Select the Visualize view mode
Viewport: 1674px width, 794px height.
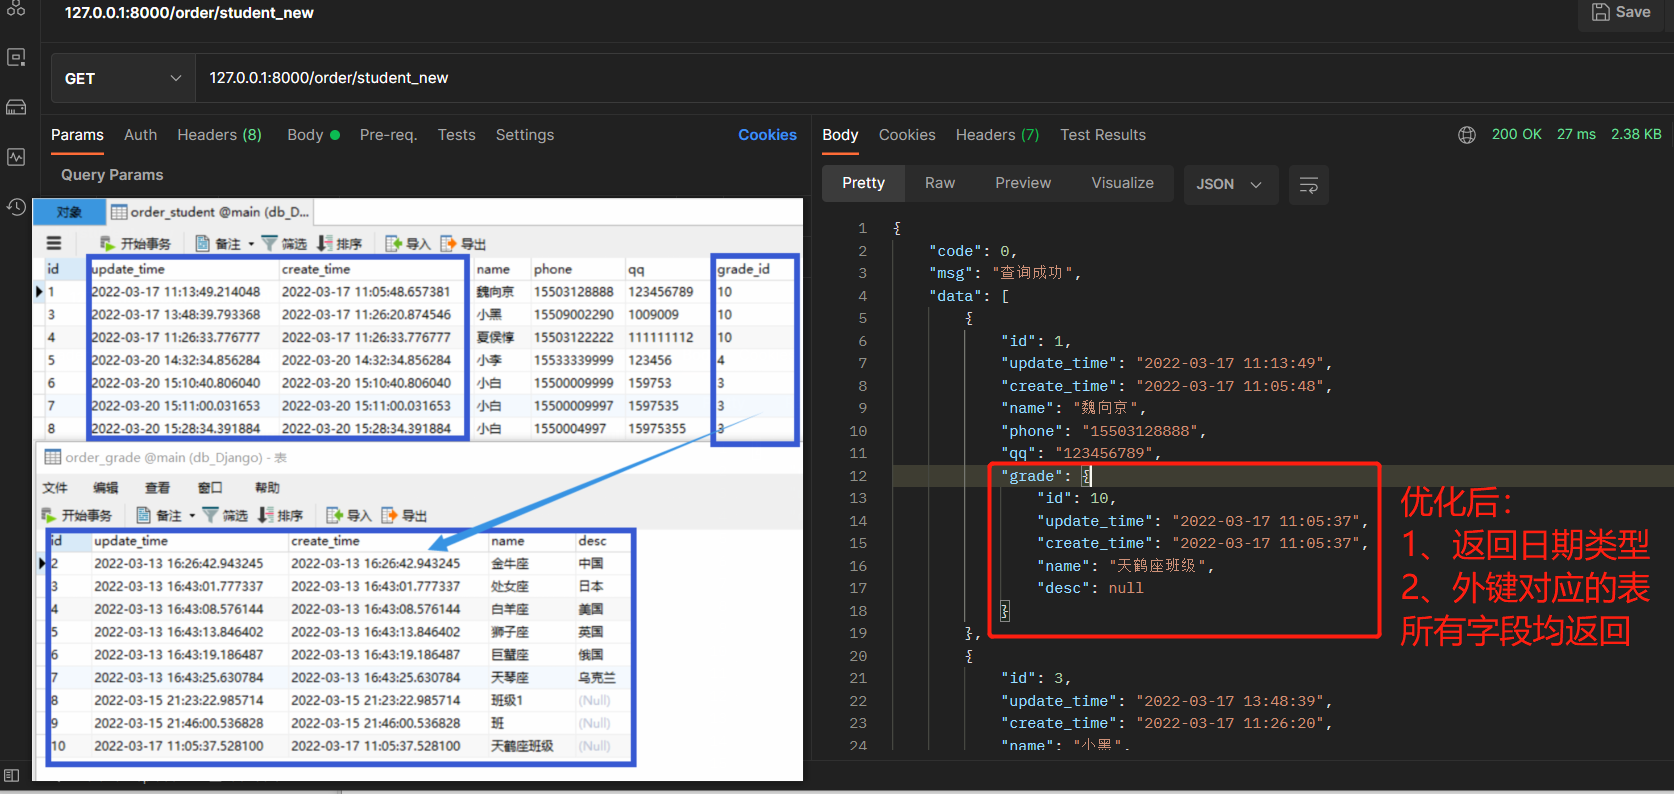[x=1122, y=184]
